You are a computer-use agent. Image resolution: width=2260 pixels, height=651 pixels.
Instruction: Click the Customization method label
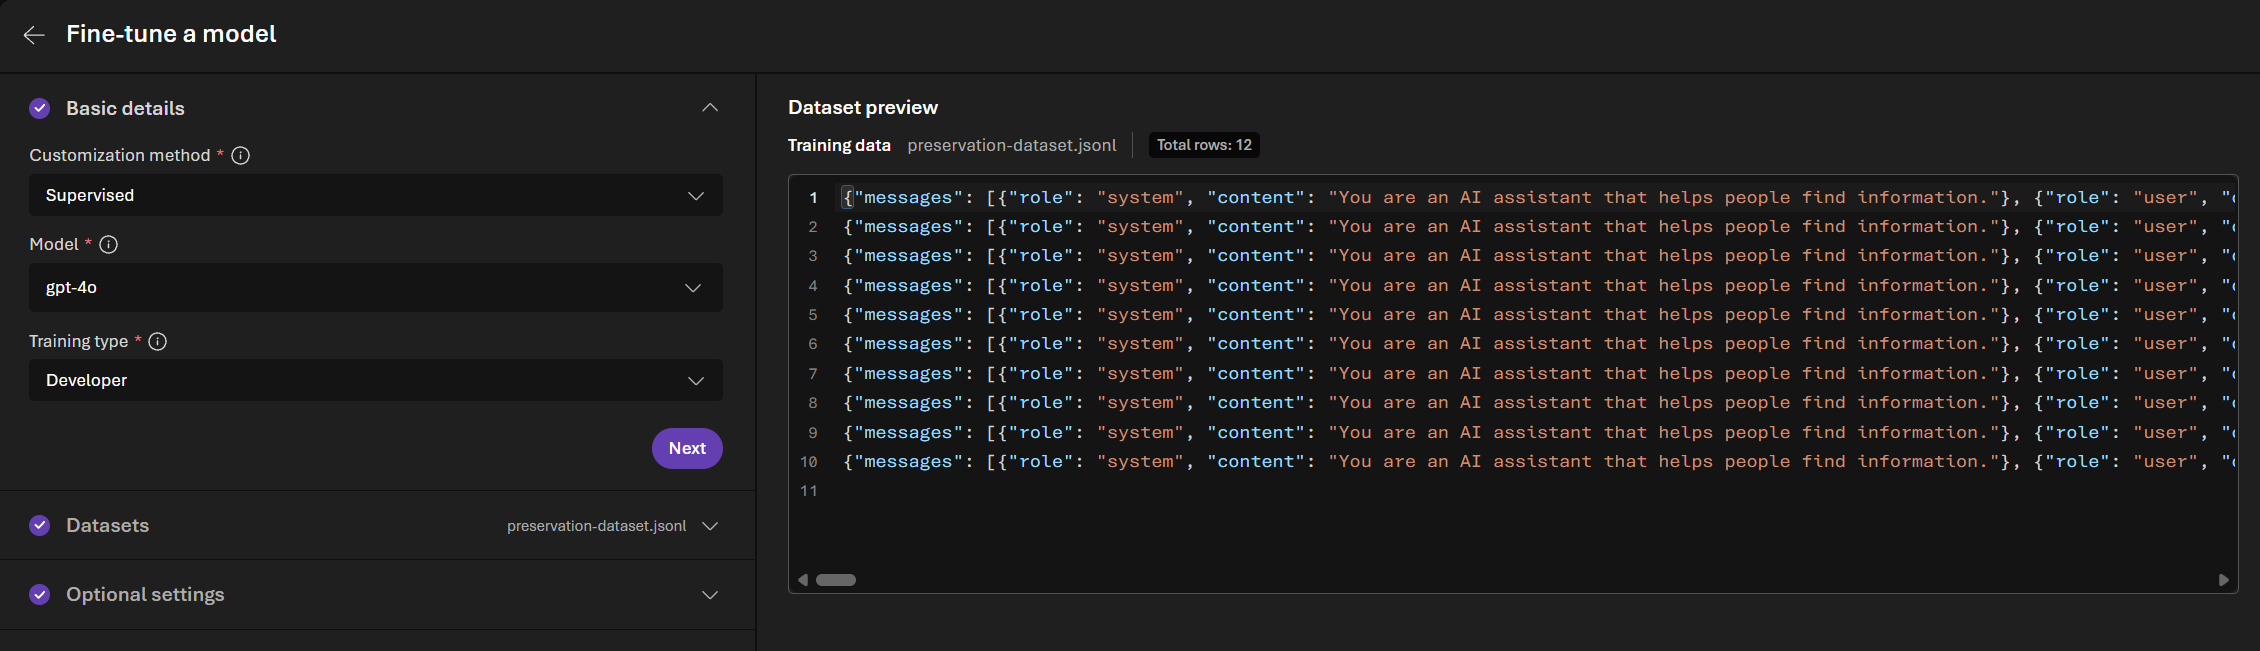click(x=120, y=155)
